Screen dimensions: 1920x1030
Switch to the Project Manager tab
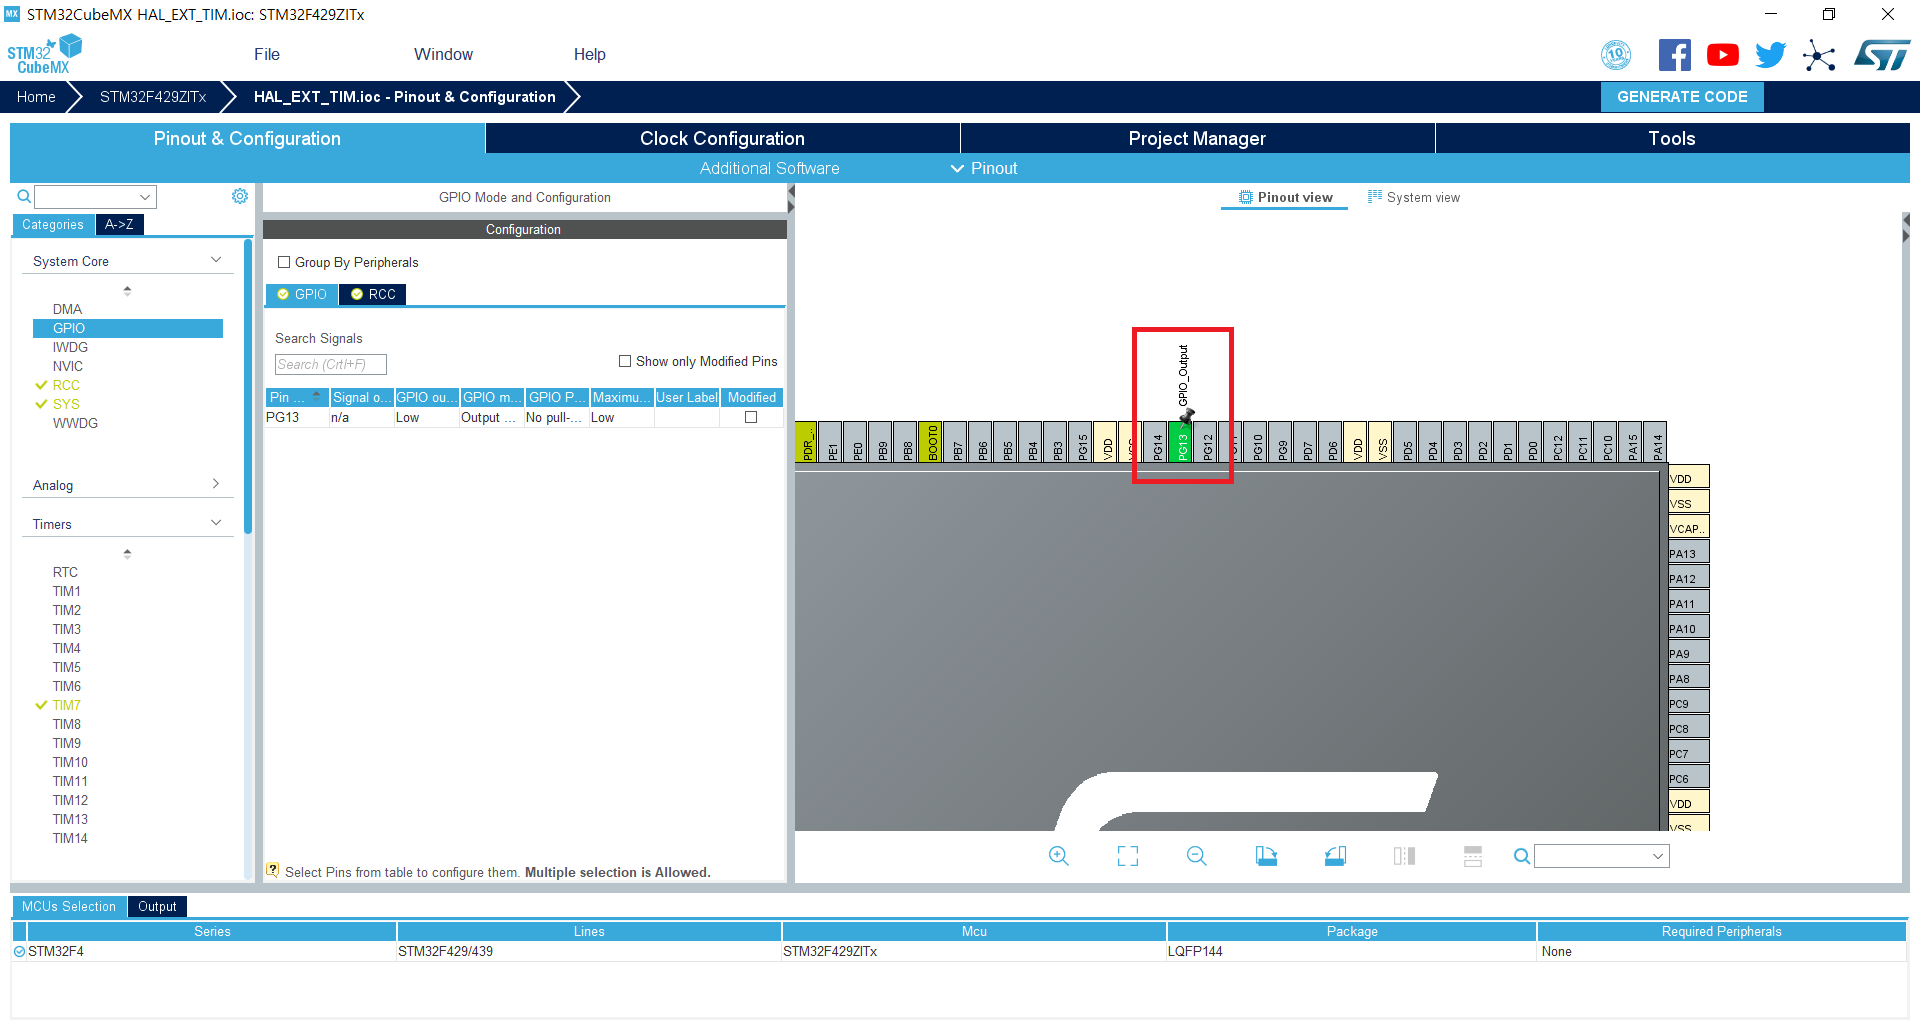tap(1197, 138)
